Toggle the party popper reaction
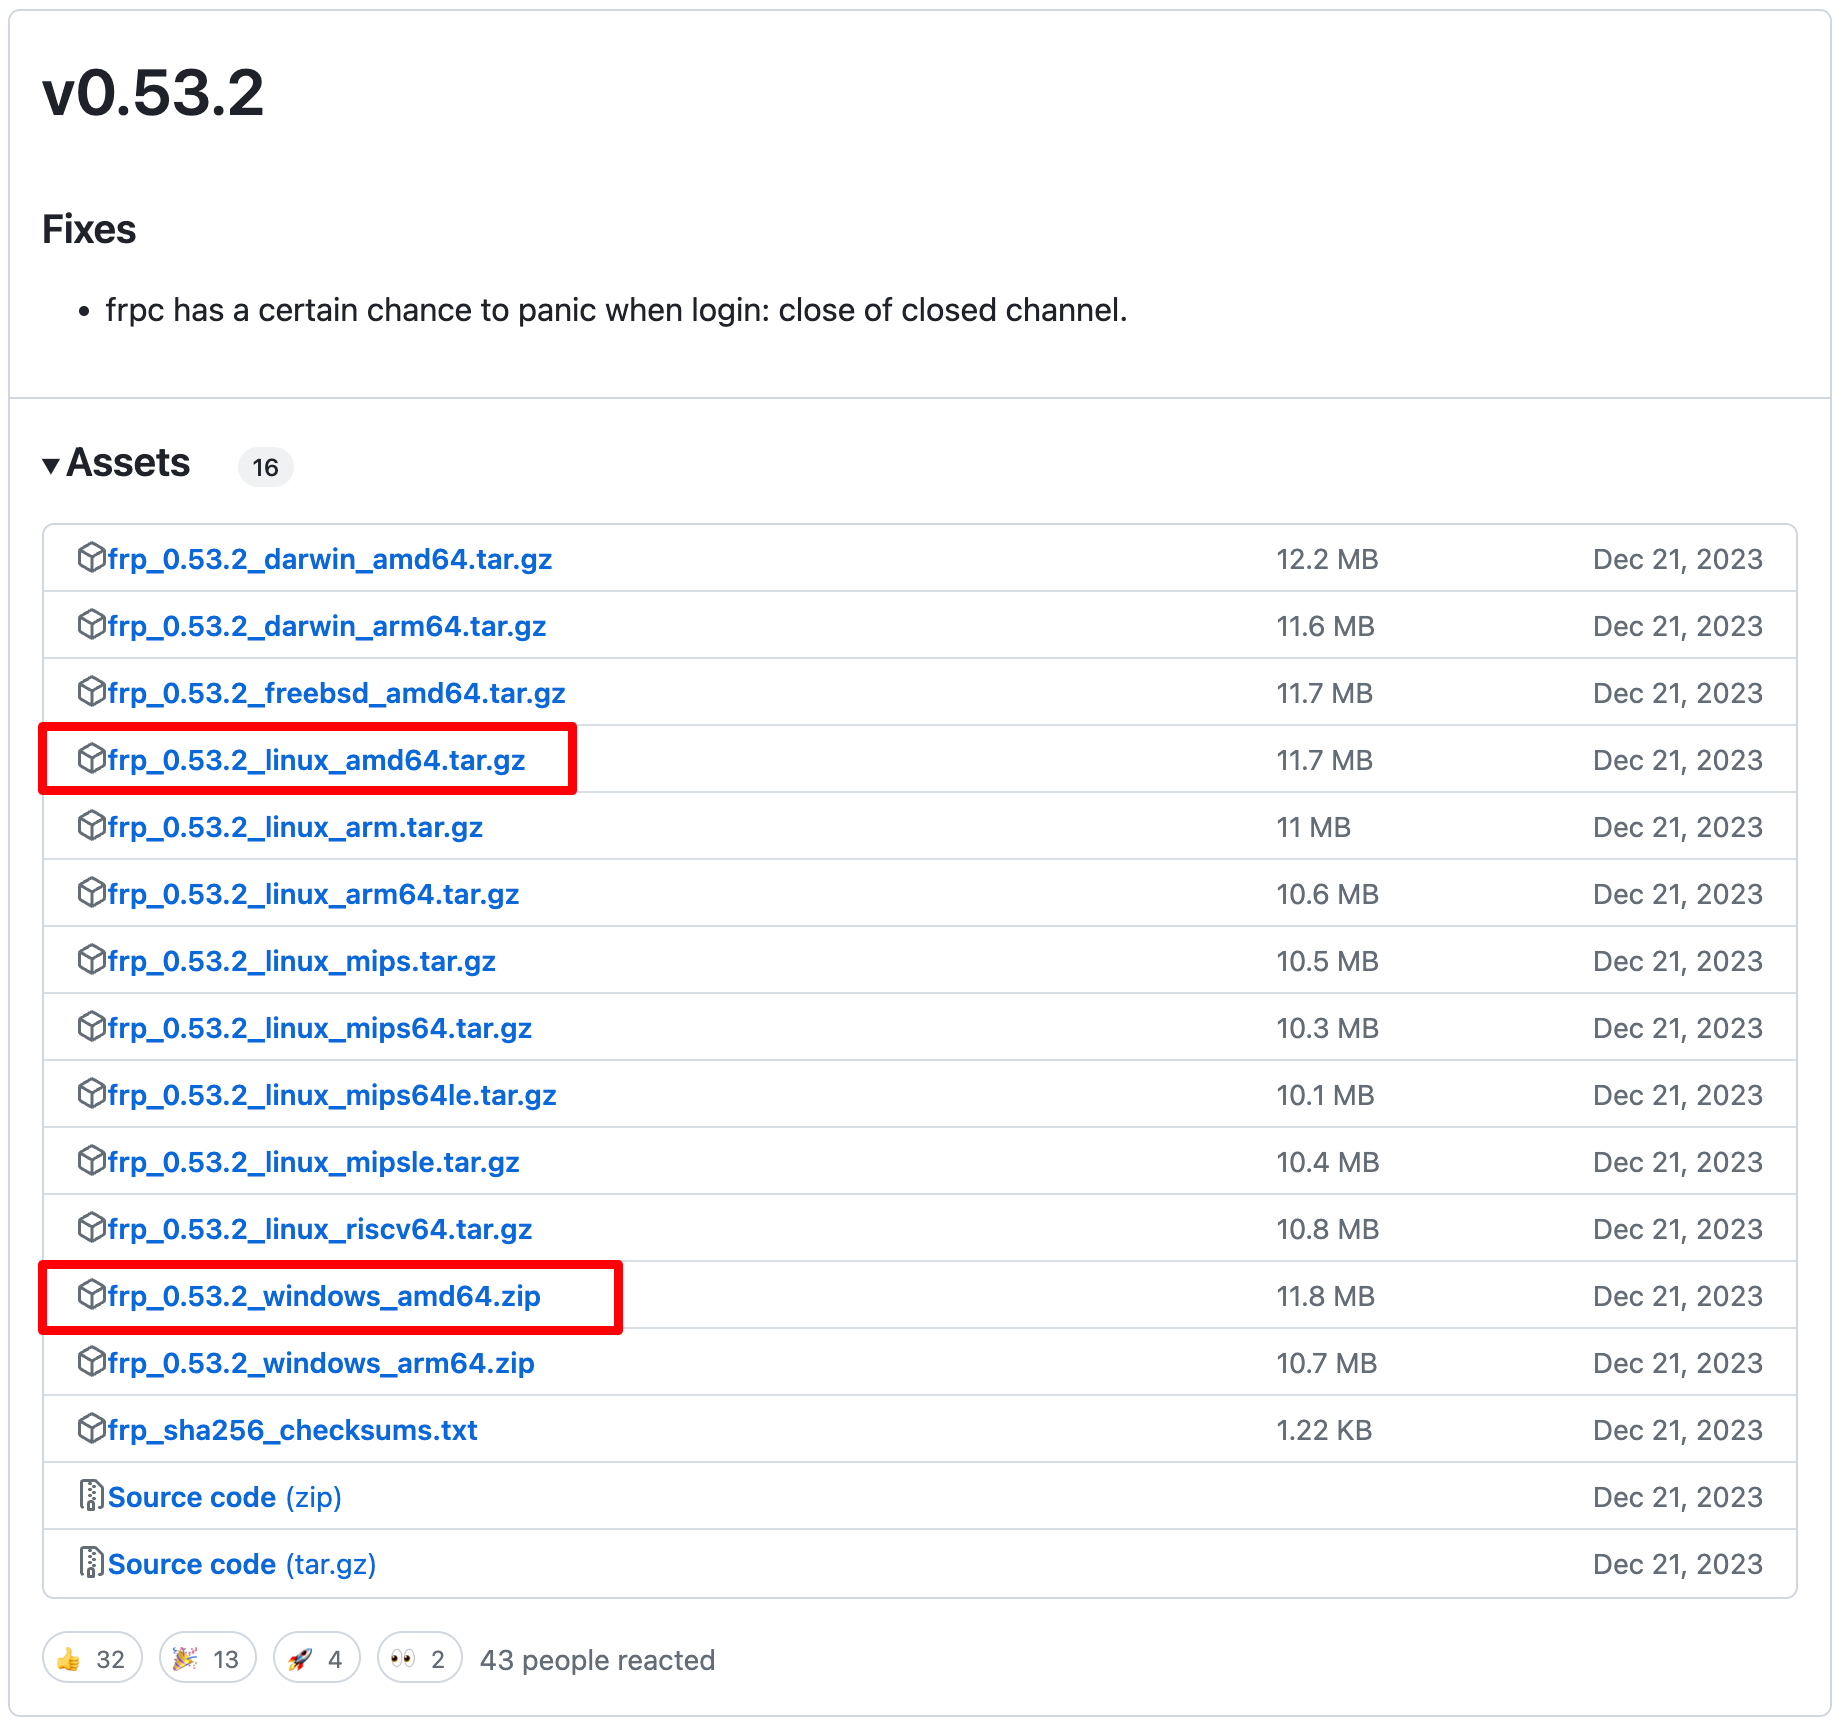1846x1722 pixels. click(207, 1659)
